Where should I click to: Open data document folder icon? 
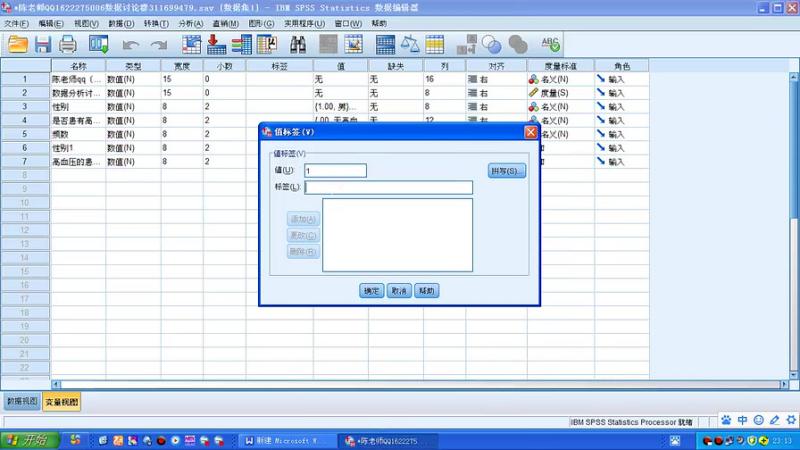18,45
